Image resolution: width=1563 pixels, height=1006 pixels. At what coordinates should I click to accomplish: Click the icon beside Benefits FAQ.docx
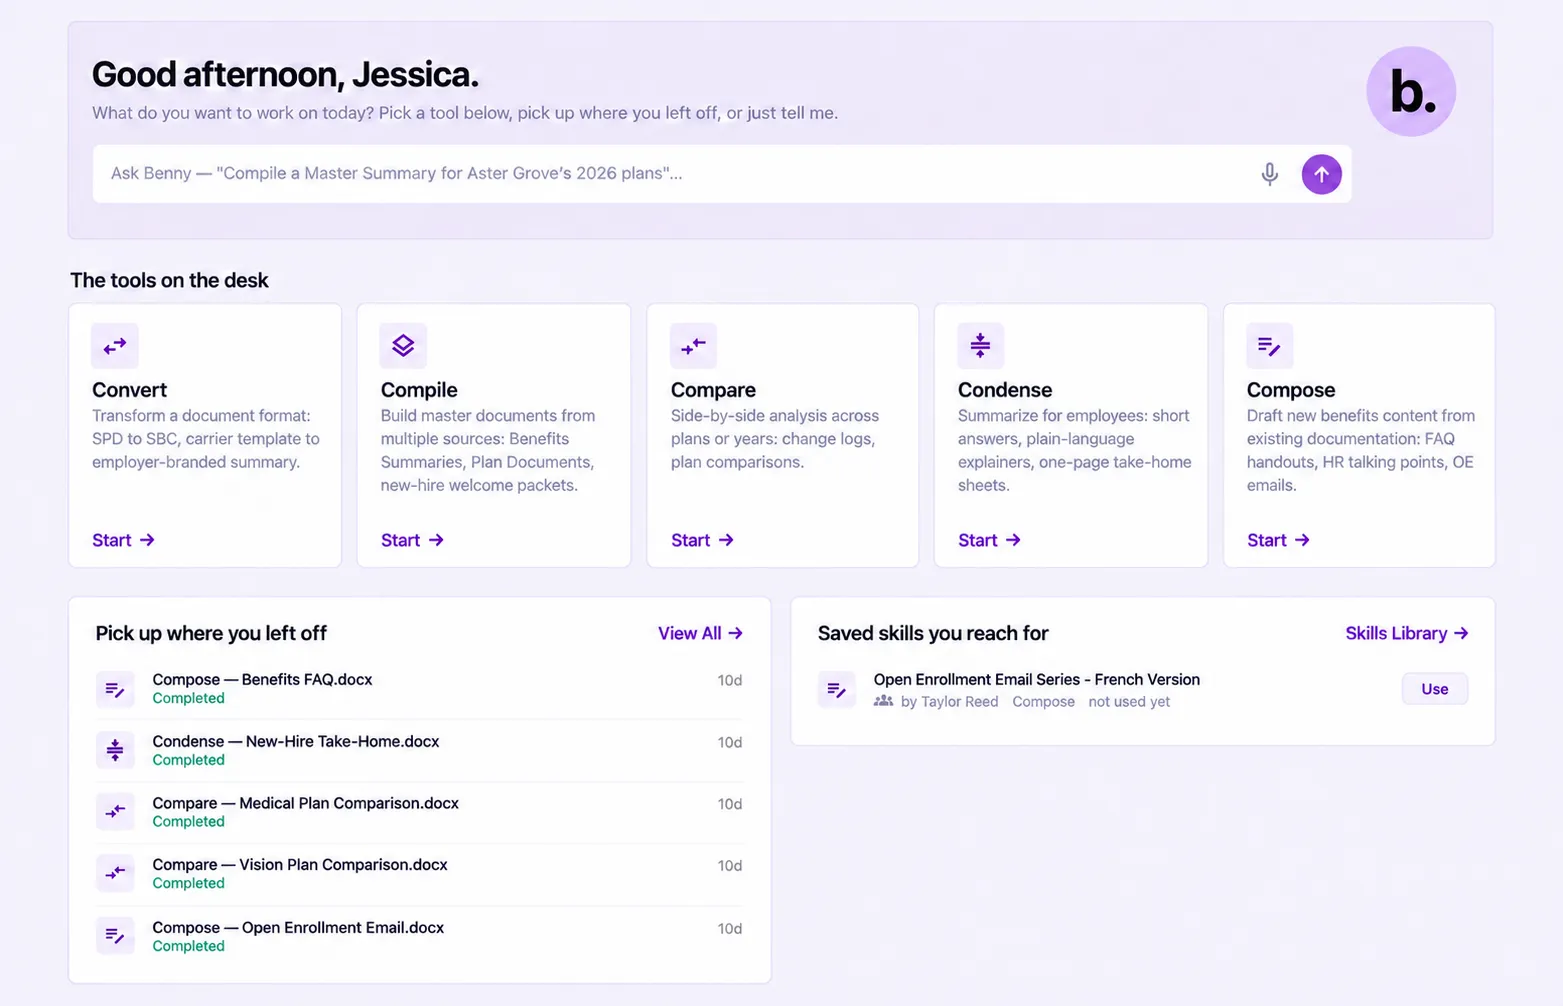pyautogui.click(x=115, y=689)
